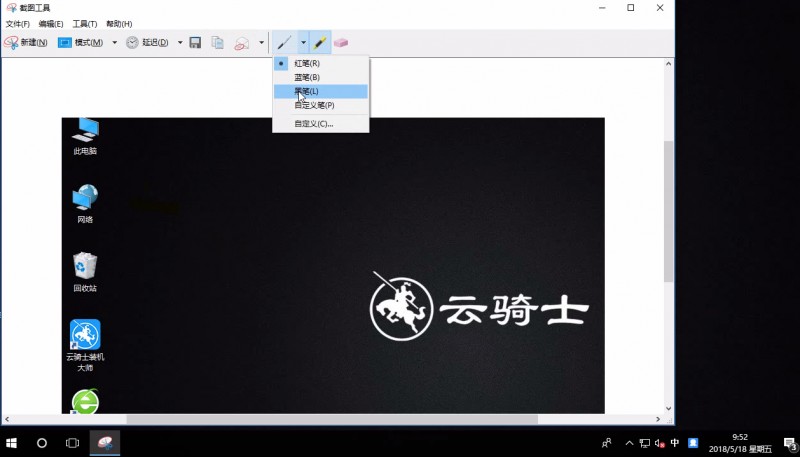
Task: Expand the Delay dropdown arrow
Action: 180,43
